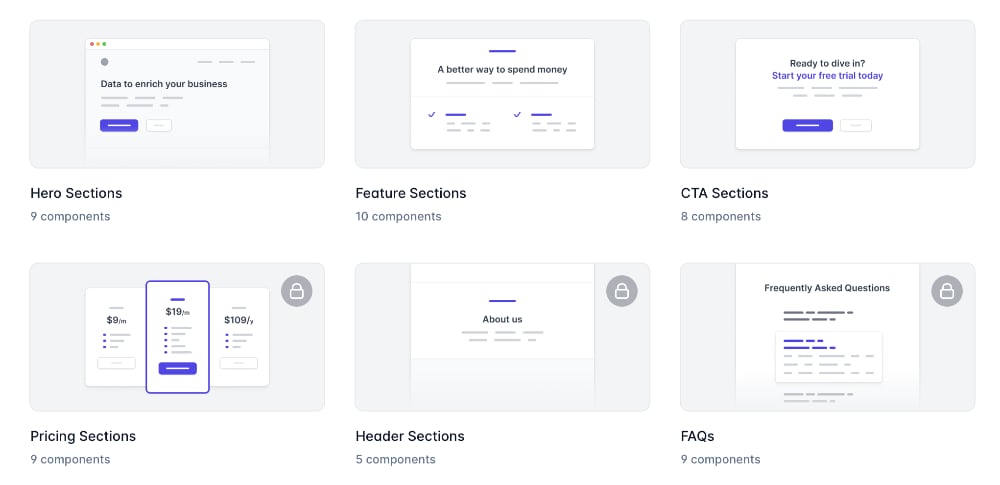Open the FAQs preview thumbnail
Viewport: 1000px width, 485px height.
click(828, 337)
